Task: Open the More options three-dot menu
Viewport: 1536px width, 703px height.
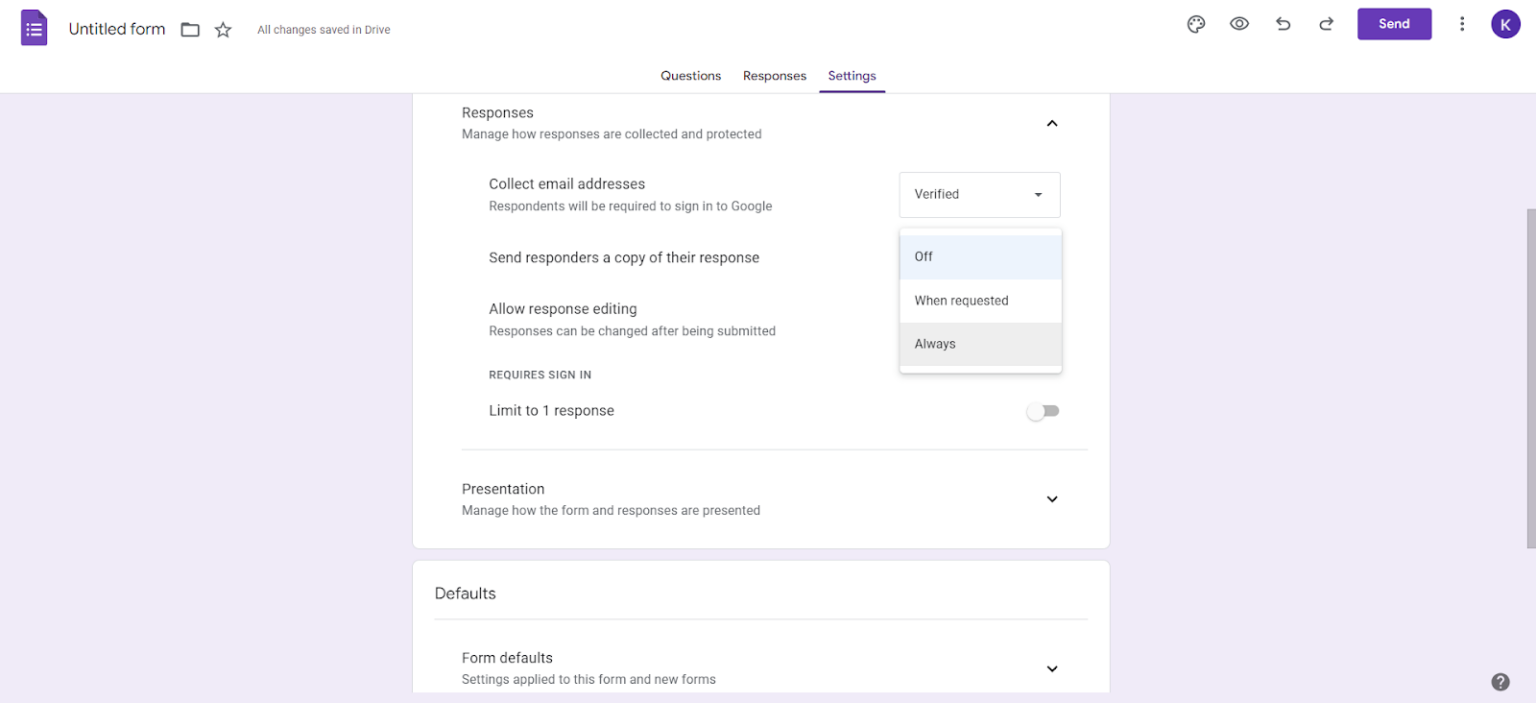Action: point(1462,24)
